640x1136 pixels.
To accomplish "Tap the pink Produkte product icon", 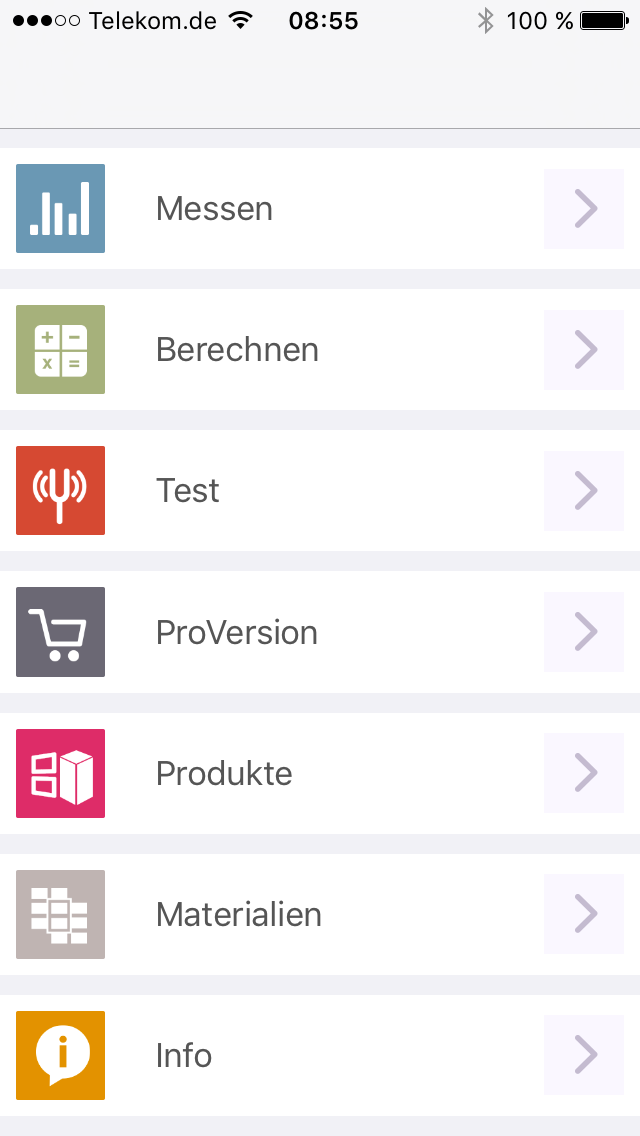I will [60, 773].
